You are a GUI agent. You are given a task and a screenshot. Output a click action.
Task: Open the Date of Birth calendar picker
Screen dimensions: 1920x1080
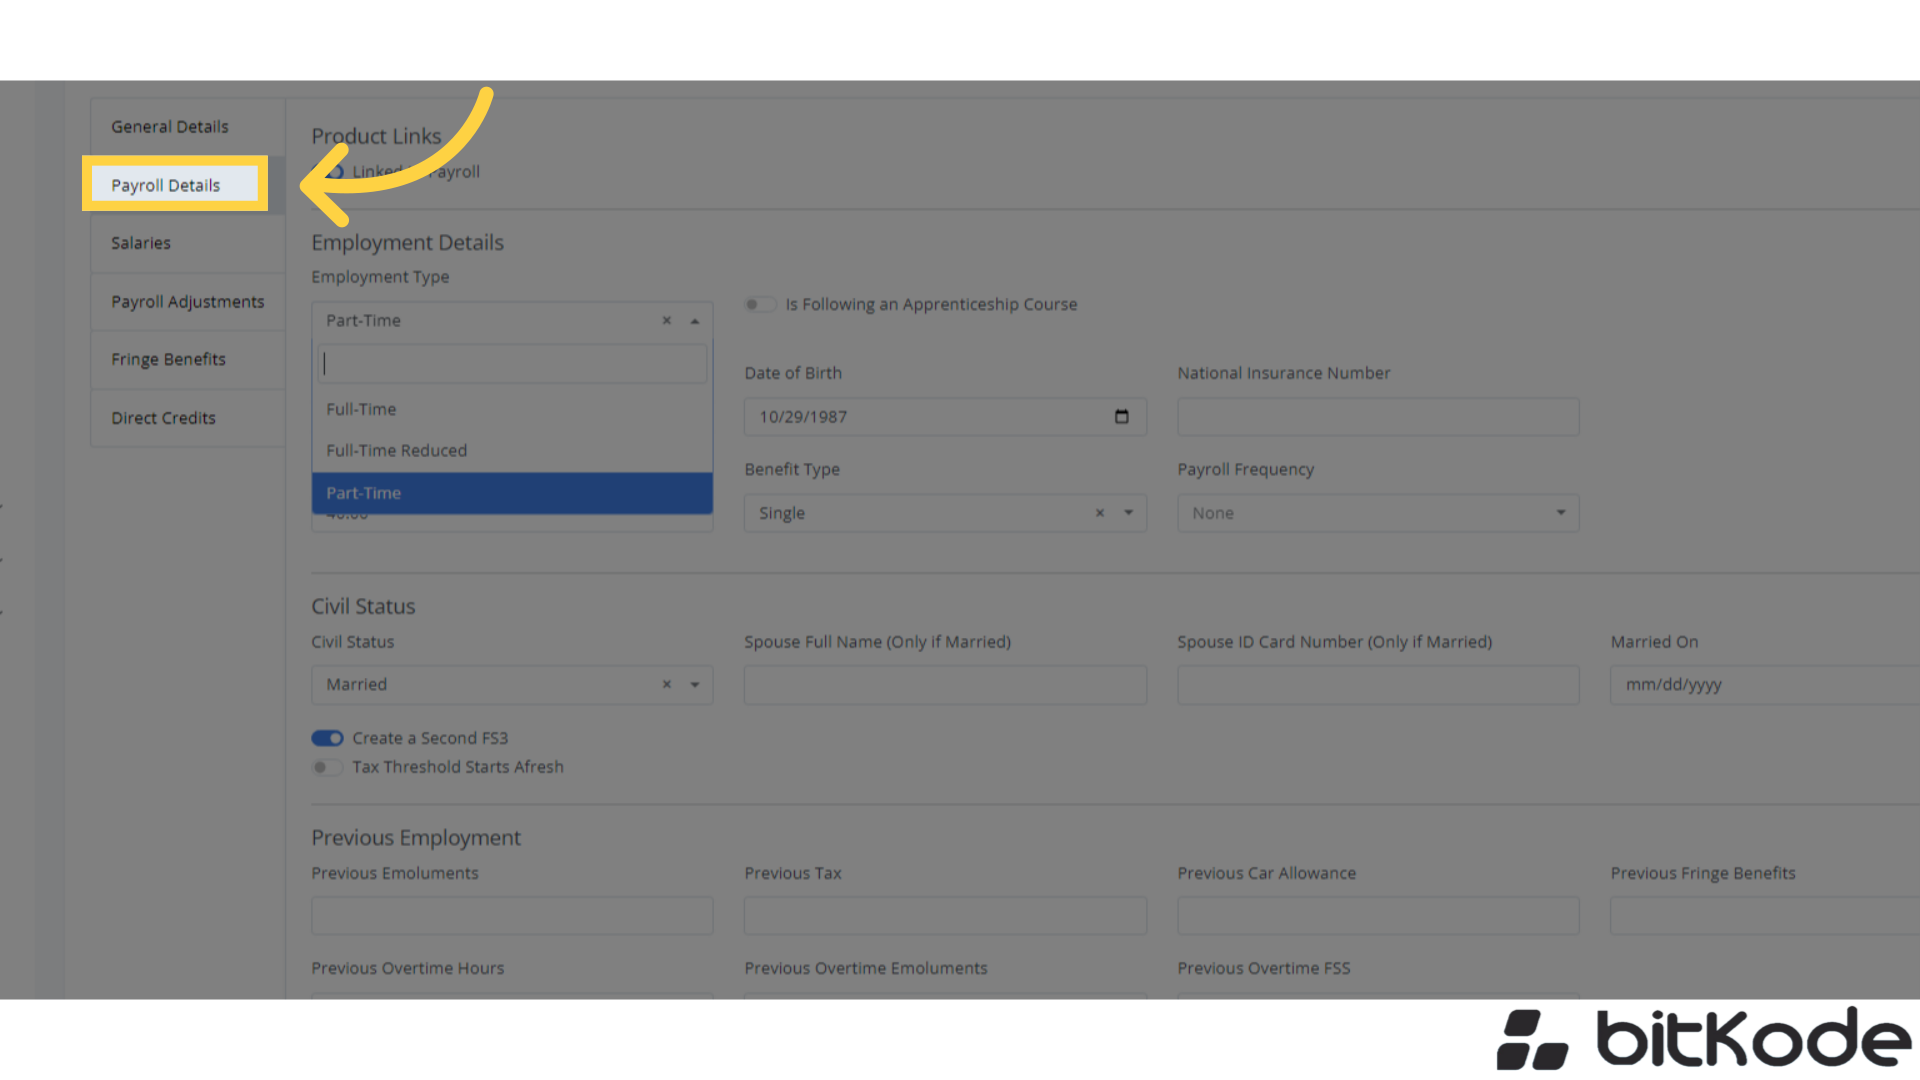1121,417
